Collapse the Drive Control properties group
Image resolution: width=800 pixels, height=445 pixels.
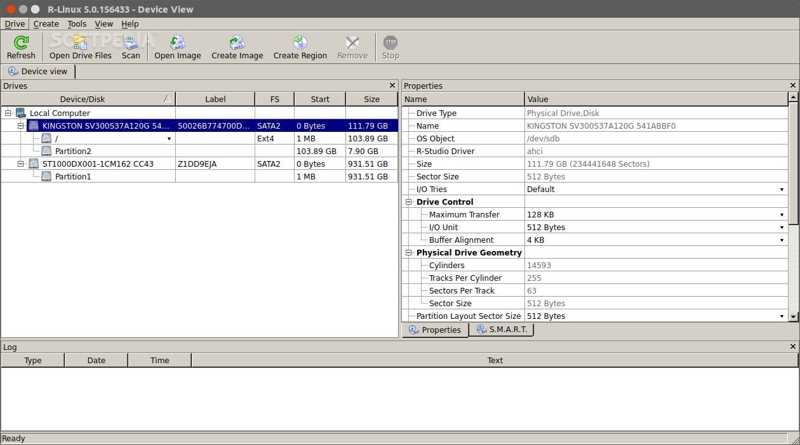(x=409, y=202)
